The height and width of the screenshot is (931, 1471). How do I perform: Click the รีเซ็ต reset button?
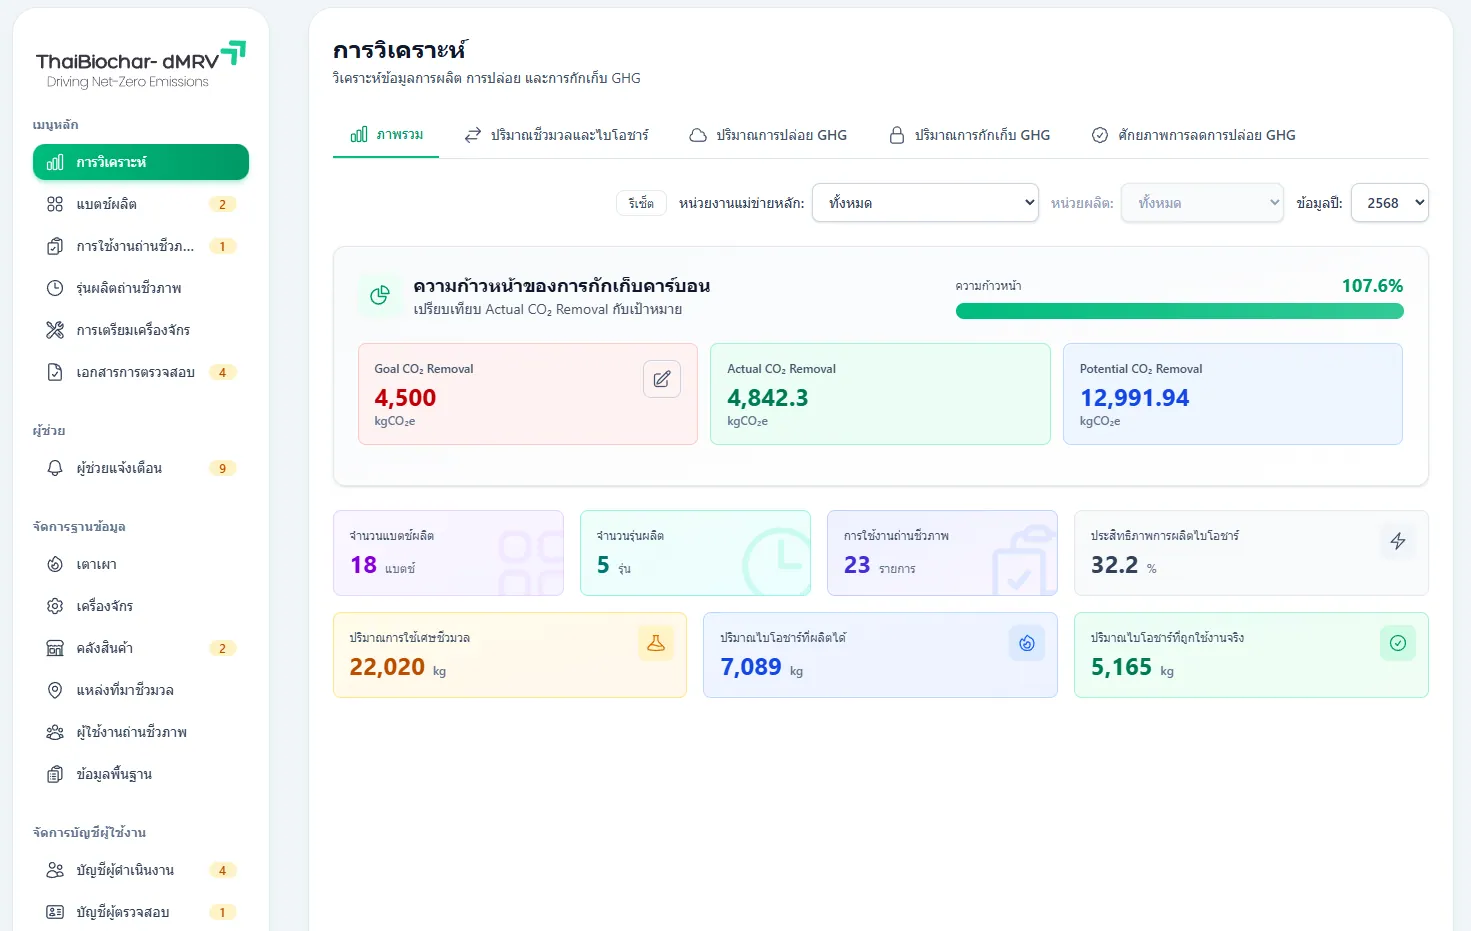click(x=641, y=203)
